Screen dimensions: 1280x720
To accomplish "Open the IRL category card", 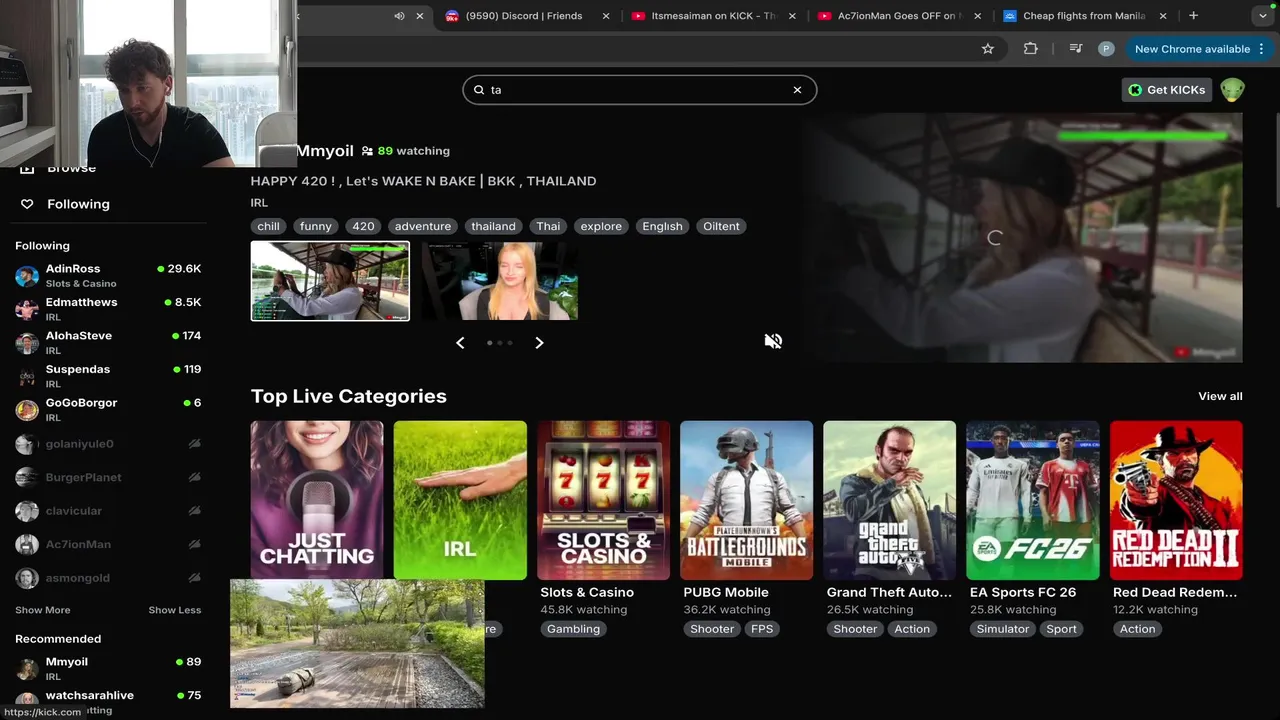I will [460, 500].
